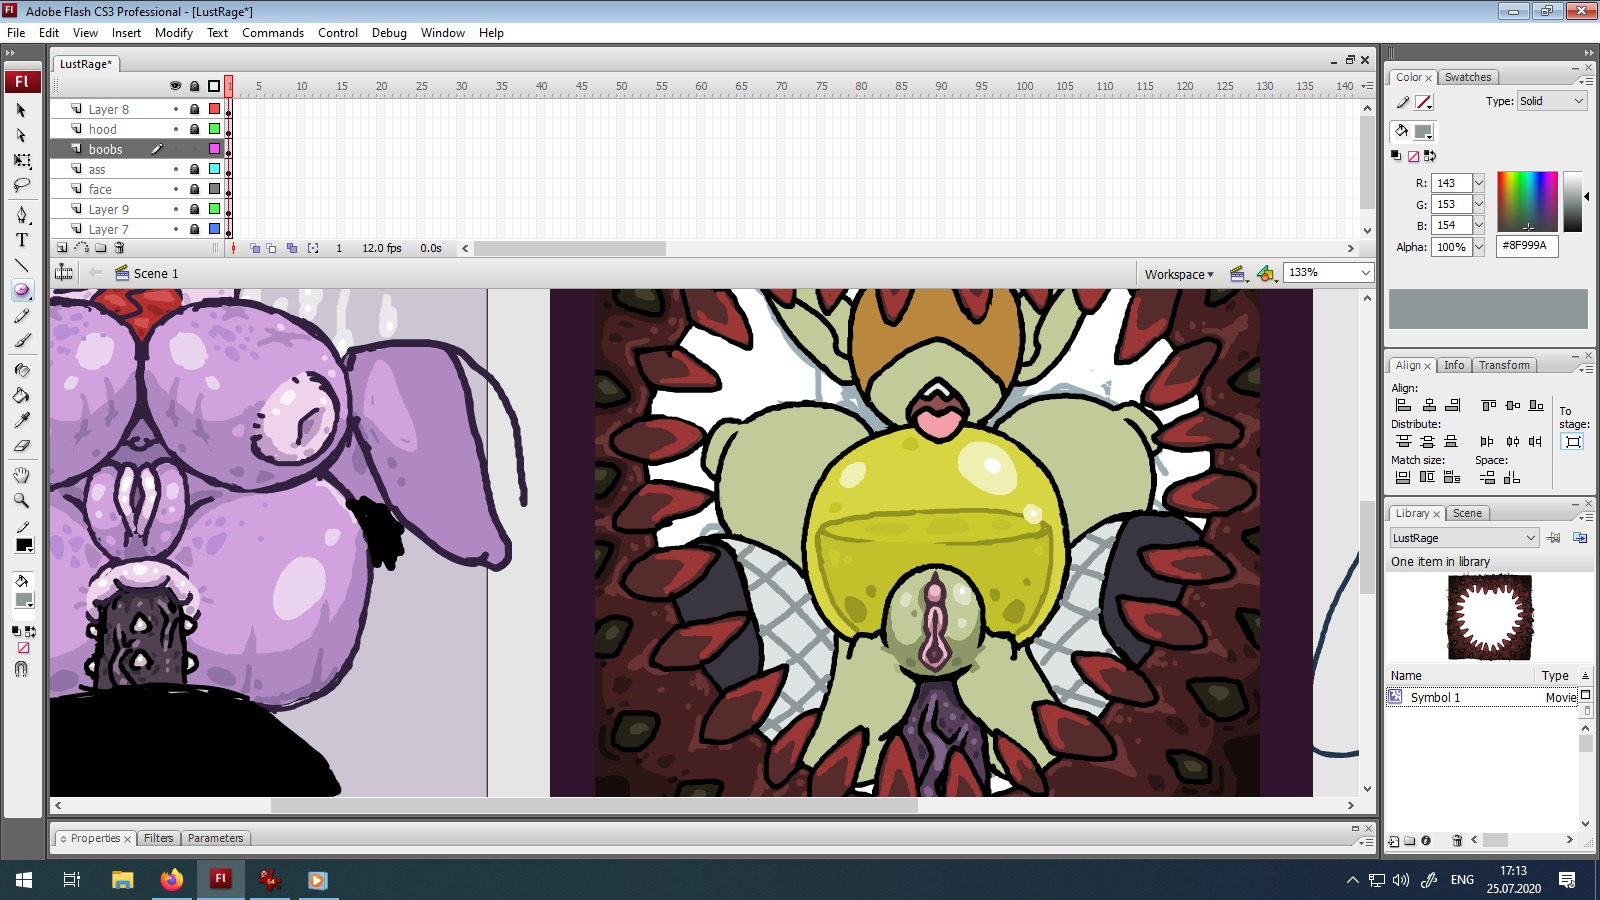1600x900 pixels.
Task: Activate the Hand tool
Action: (21, 475)
